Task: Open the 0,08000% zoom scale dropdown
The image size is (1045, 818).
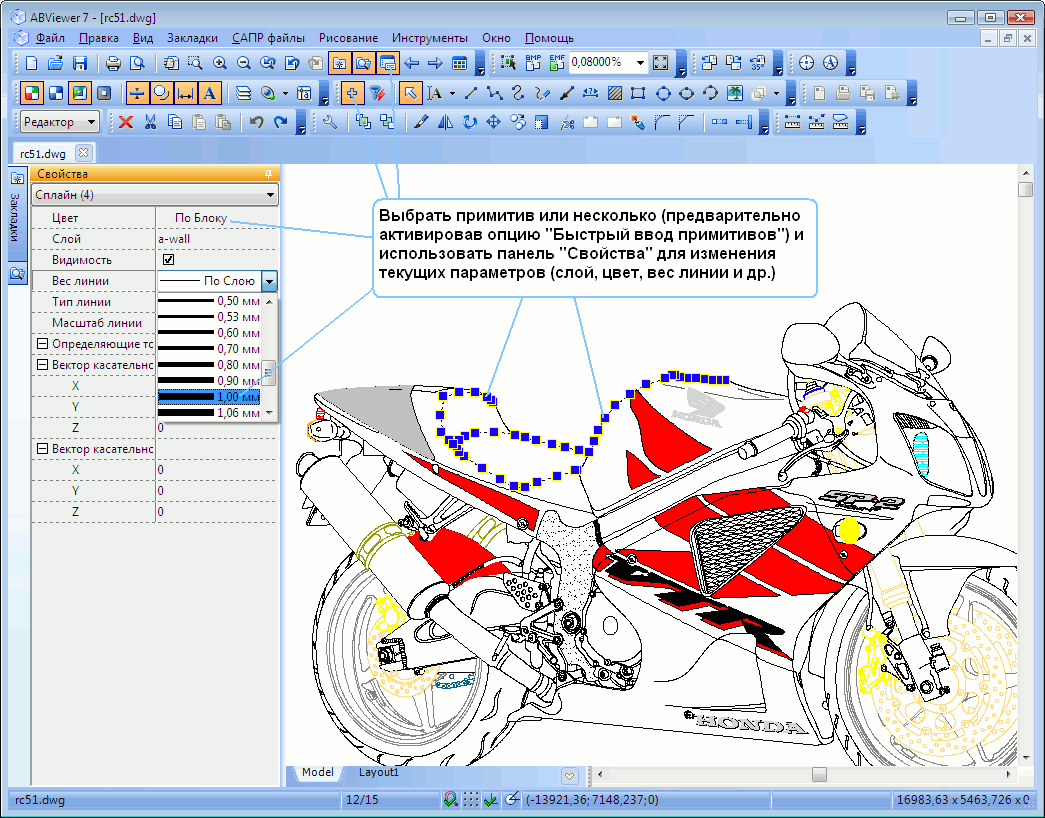Action: 640,63
